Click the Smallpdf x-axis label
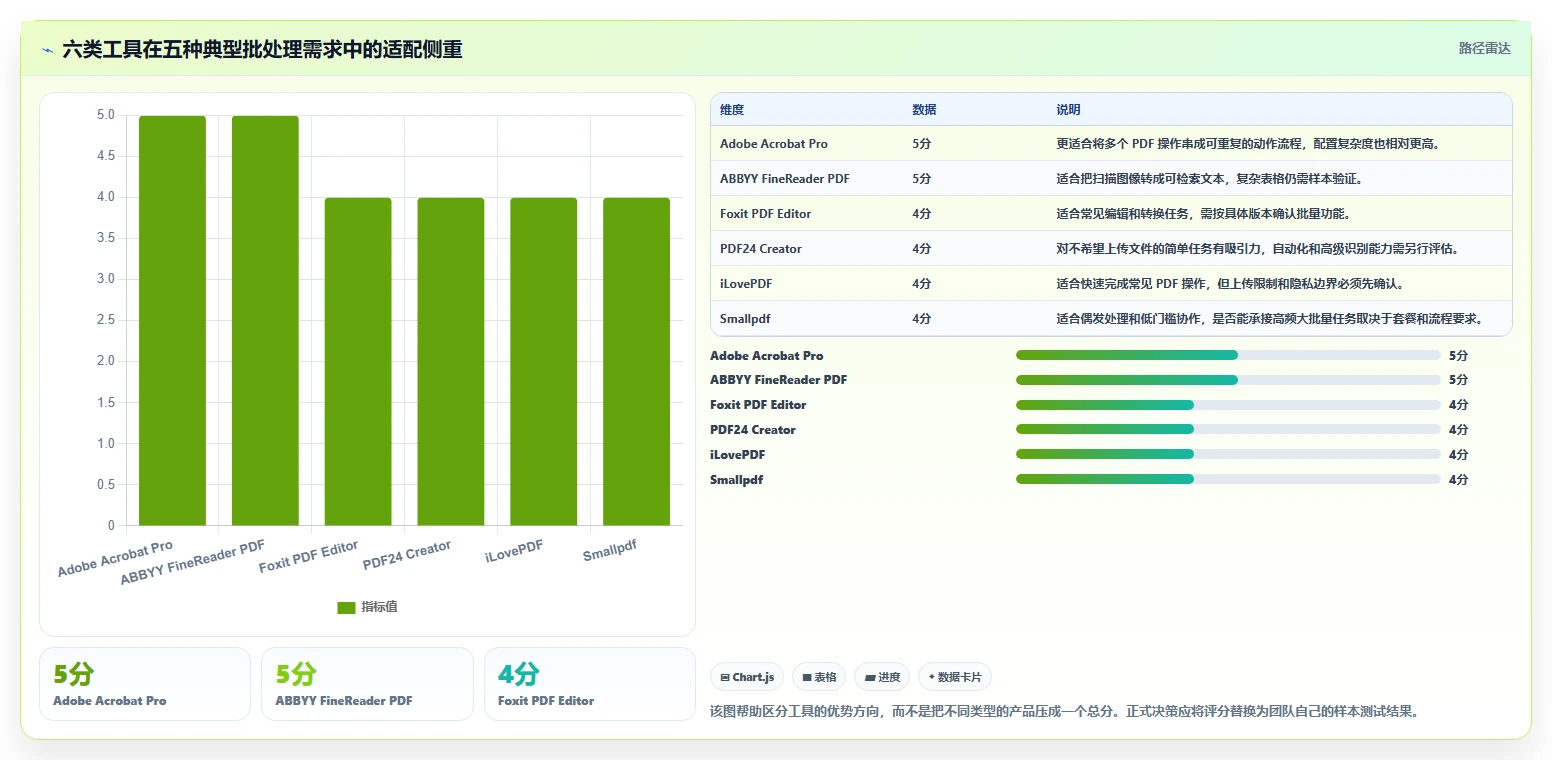Viewport: 1552px width, 760px height. coord(610,550)
